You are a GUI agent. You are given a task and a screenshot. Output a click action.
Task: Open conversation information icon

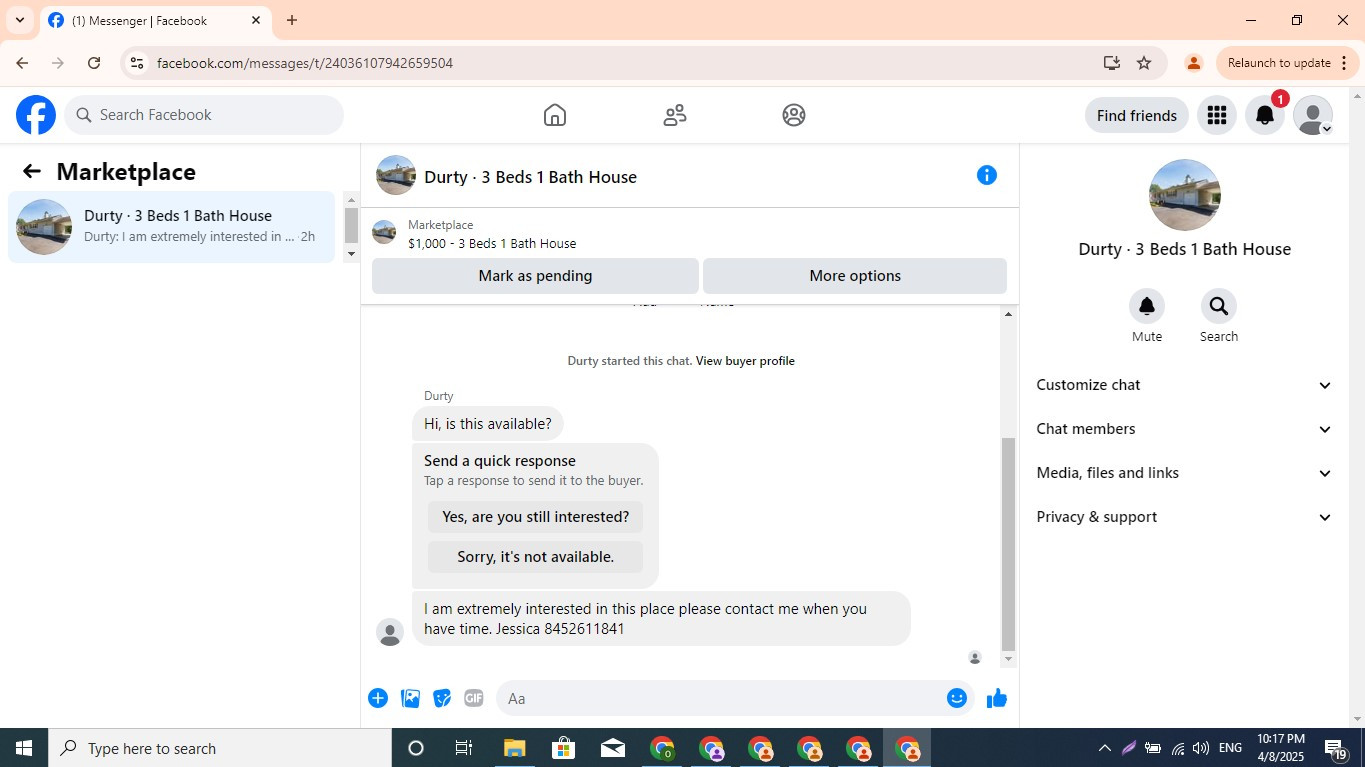pos(987,175)
